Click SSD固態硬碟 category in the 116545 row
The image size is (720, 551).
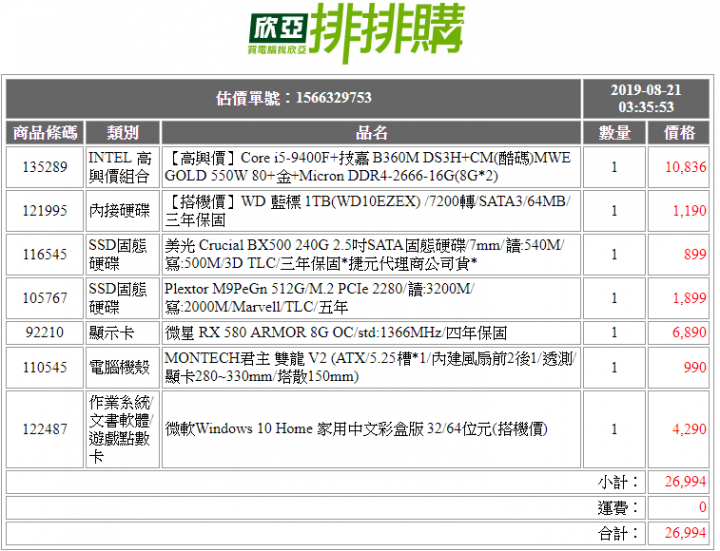click(x=118, y=254)
